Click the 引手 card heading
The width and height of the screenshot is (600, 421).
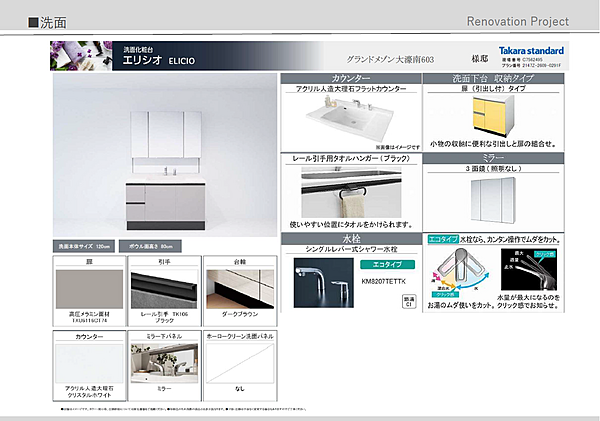(x=164, y=262)
